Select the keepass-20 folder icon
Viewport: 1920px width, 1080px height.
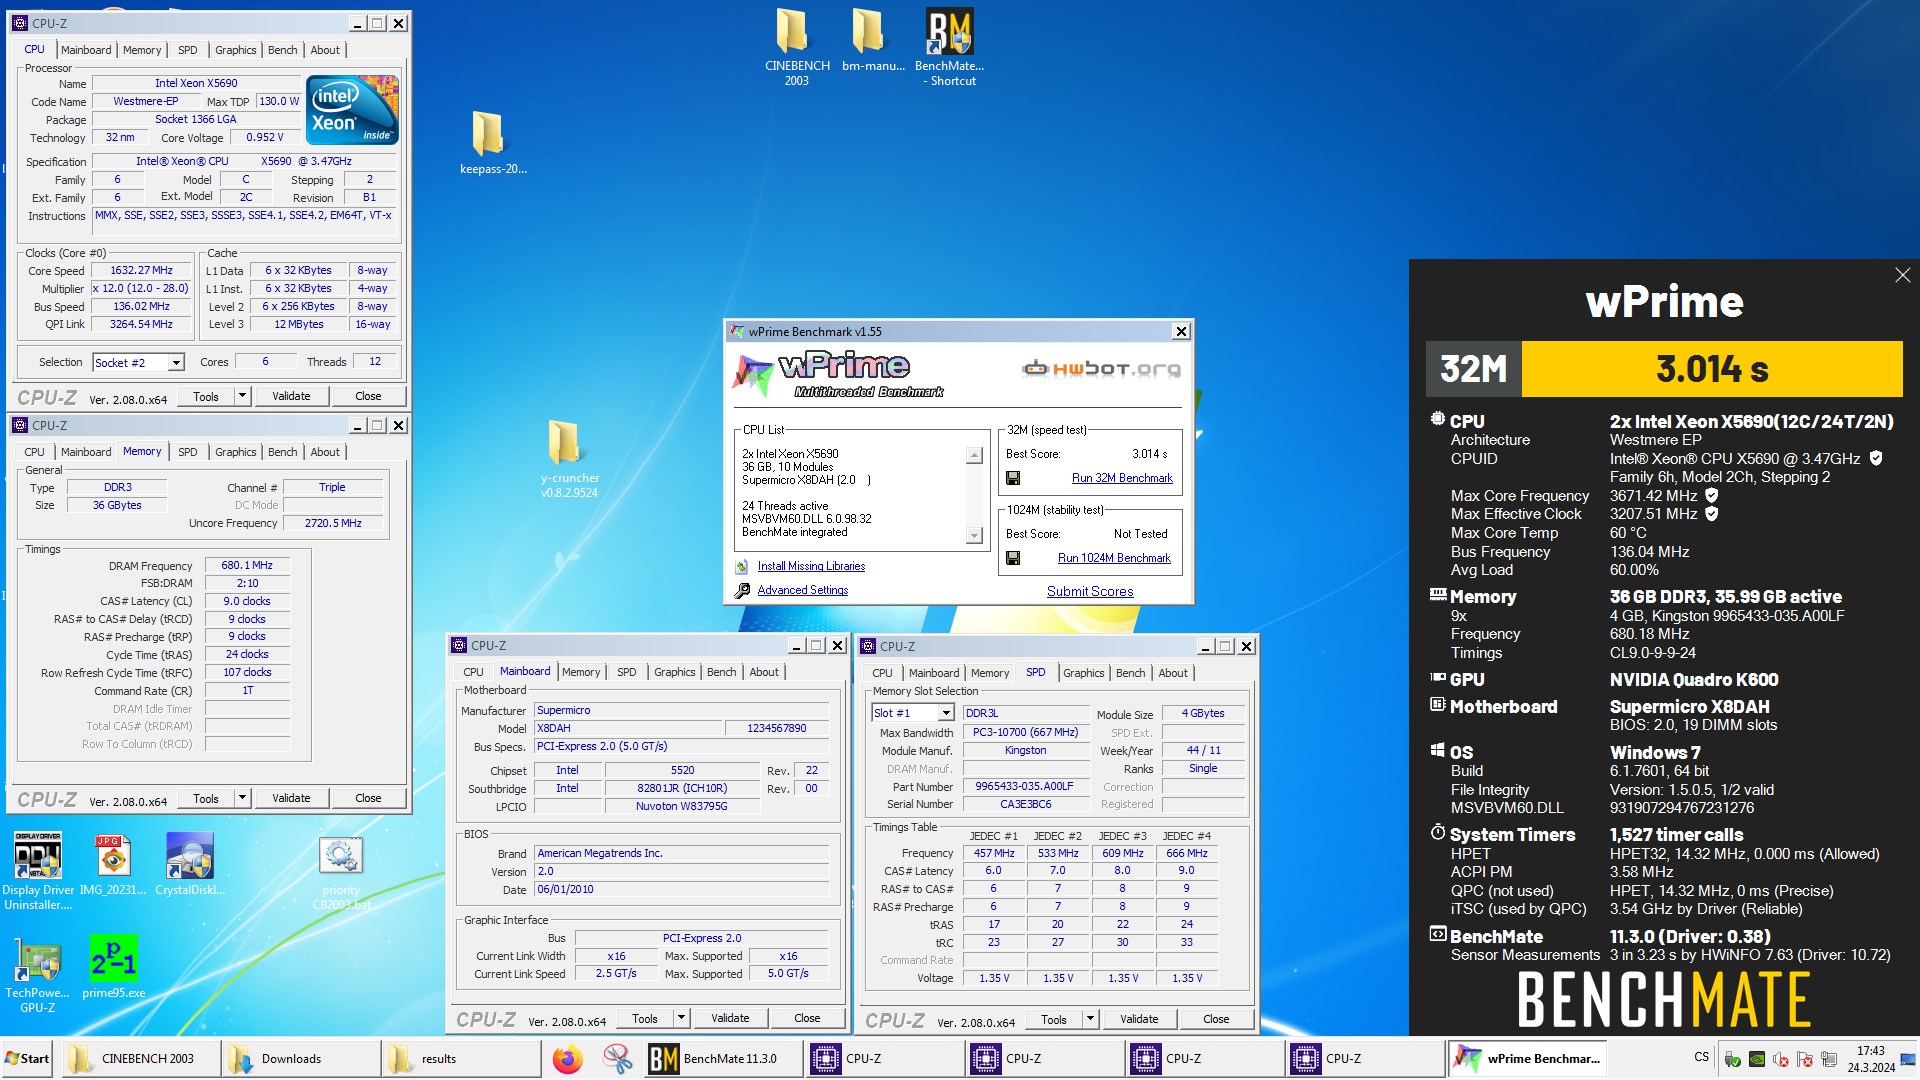pyautogui.click(x=492, y=142)
